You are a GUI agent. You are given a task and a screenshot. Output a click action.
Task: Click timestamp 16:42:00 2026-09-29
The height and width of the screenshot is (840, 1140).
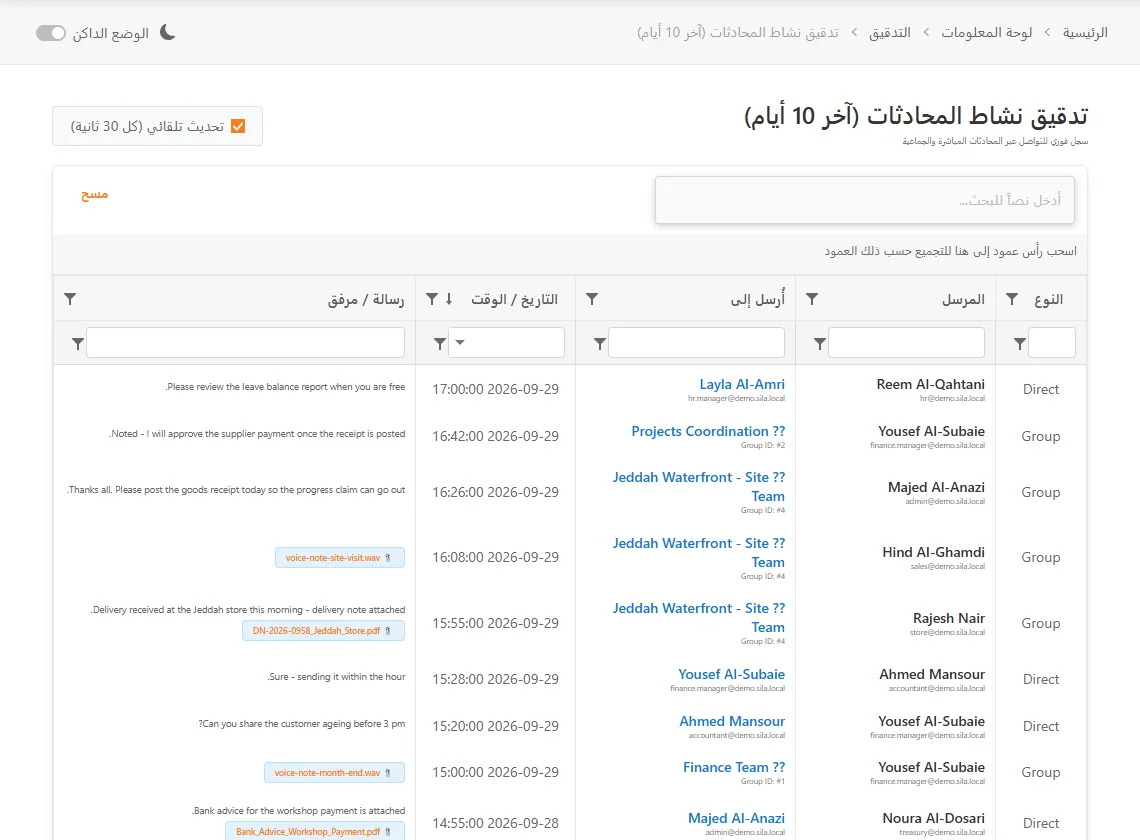pos(495,436)
